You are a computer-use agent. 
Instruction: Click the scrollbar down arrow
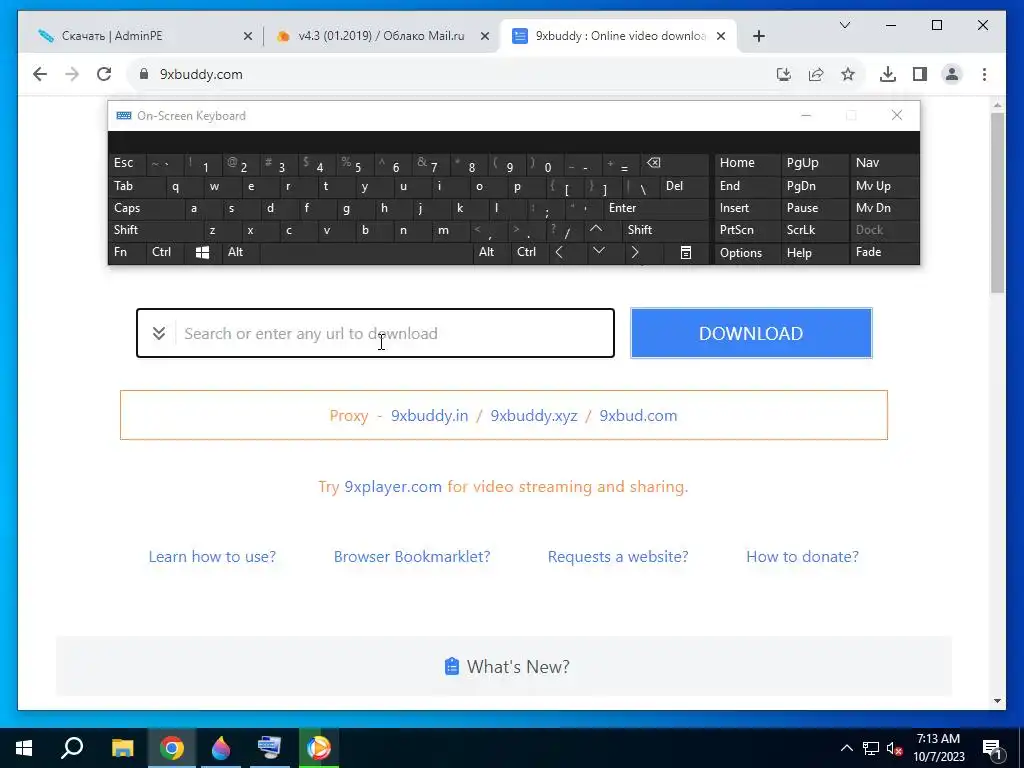tap(997, 701)
